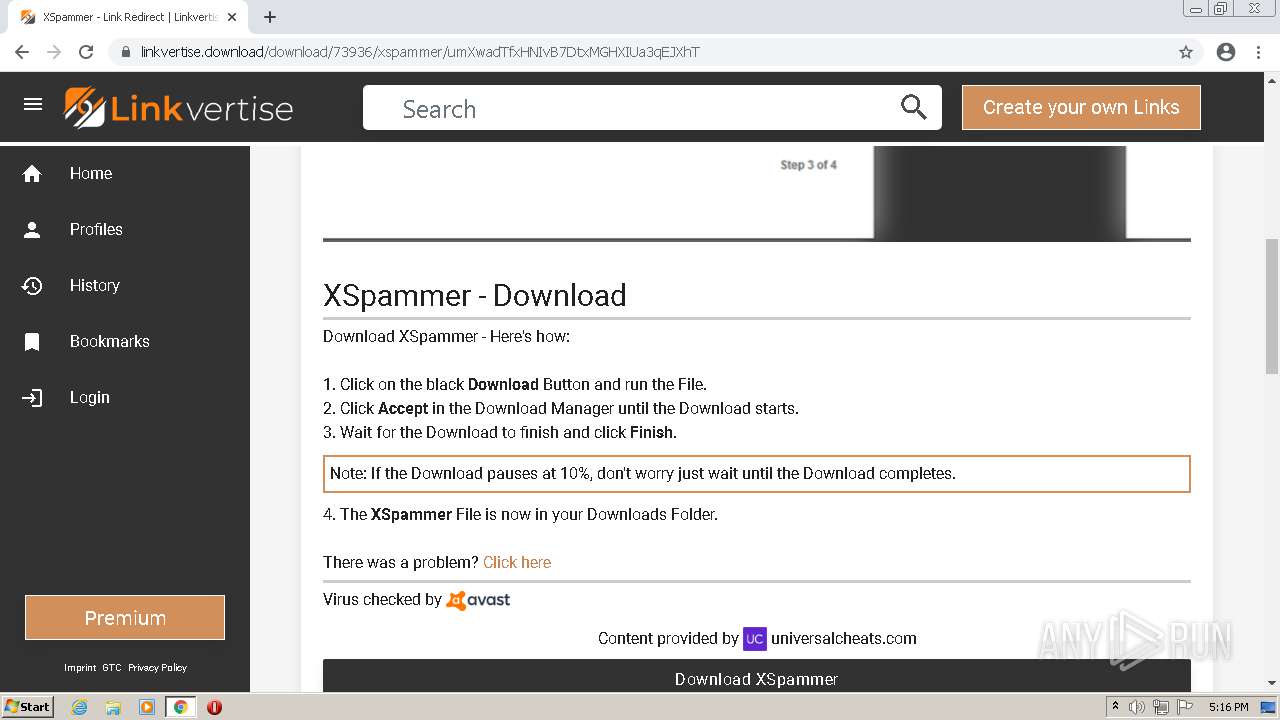Click the red Opera-style taskbar icon
The height and width of the screenshot is (720, 1280).
214,707
